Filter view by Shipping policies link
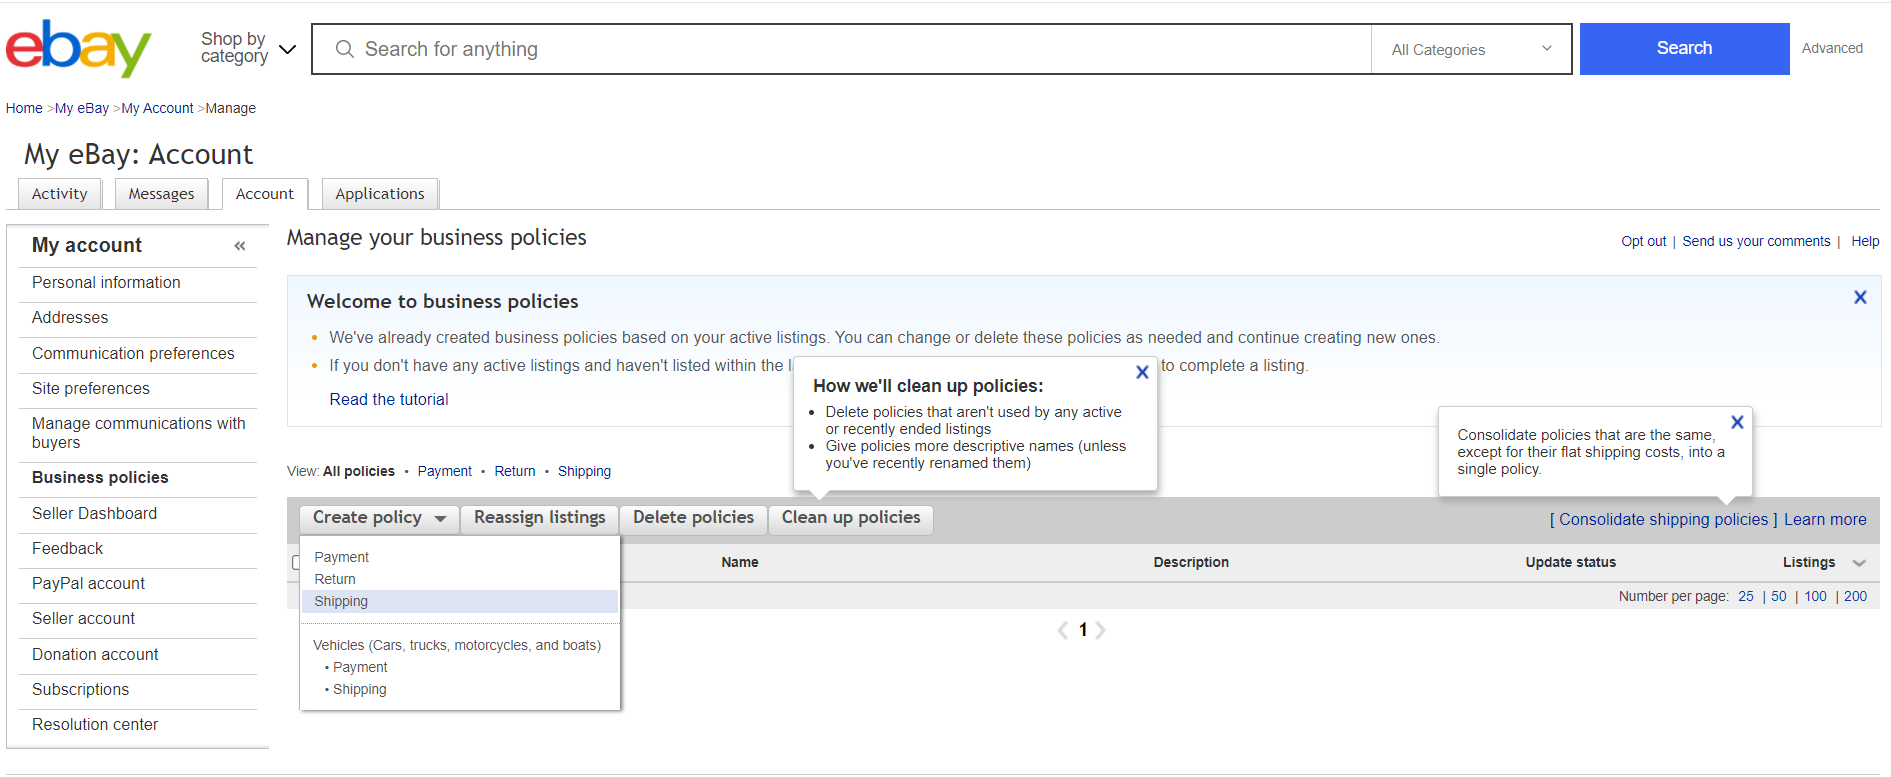Screen dimensions: 1891x777 [x=584, y=471]
